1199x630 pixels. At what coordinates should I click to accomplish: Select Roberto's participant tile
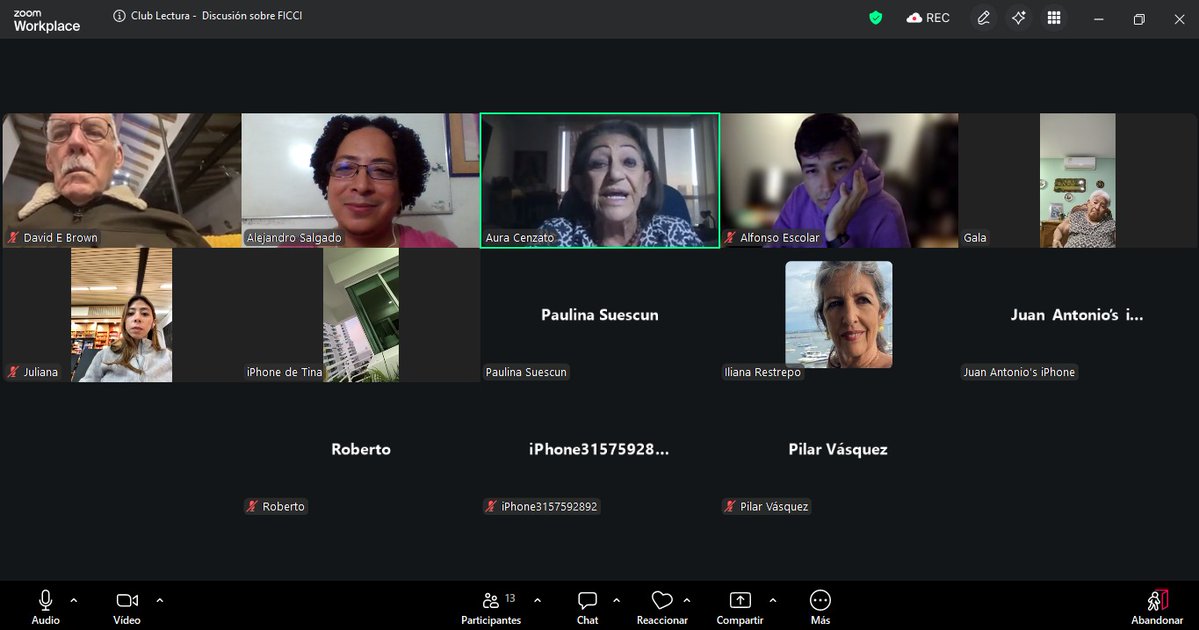pyautogui.click(x=361, y=450)
